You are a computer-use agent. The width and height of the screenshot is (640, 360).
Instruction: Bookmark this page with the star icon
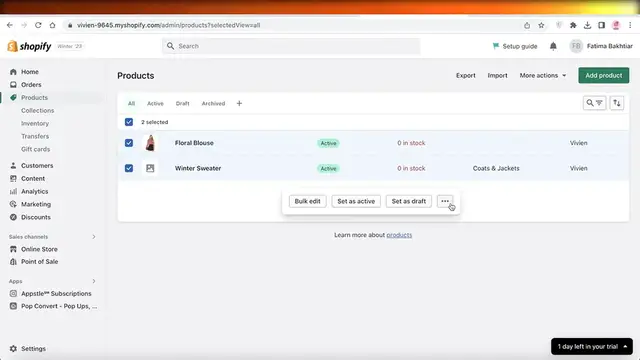pos(541,25)
